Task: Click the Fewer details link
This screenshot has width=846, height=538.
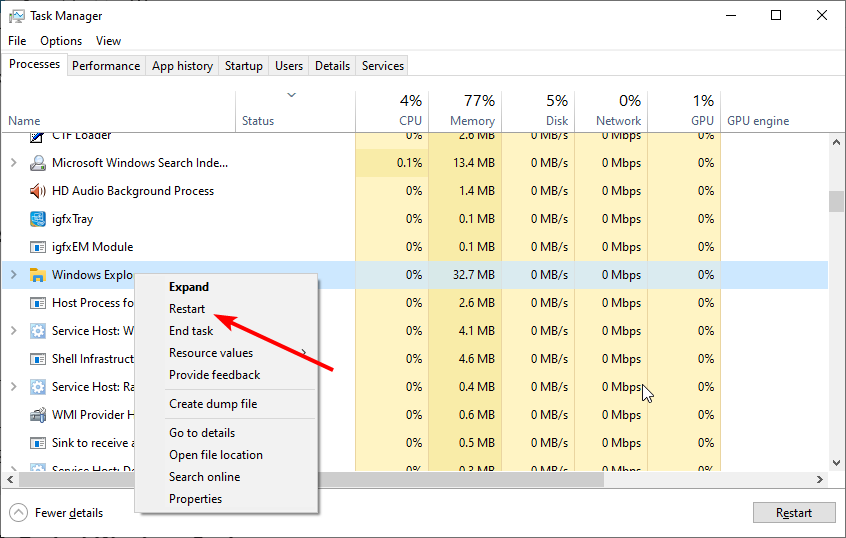Action: click(x=69, y=513)
